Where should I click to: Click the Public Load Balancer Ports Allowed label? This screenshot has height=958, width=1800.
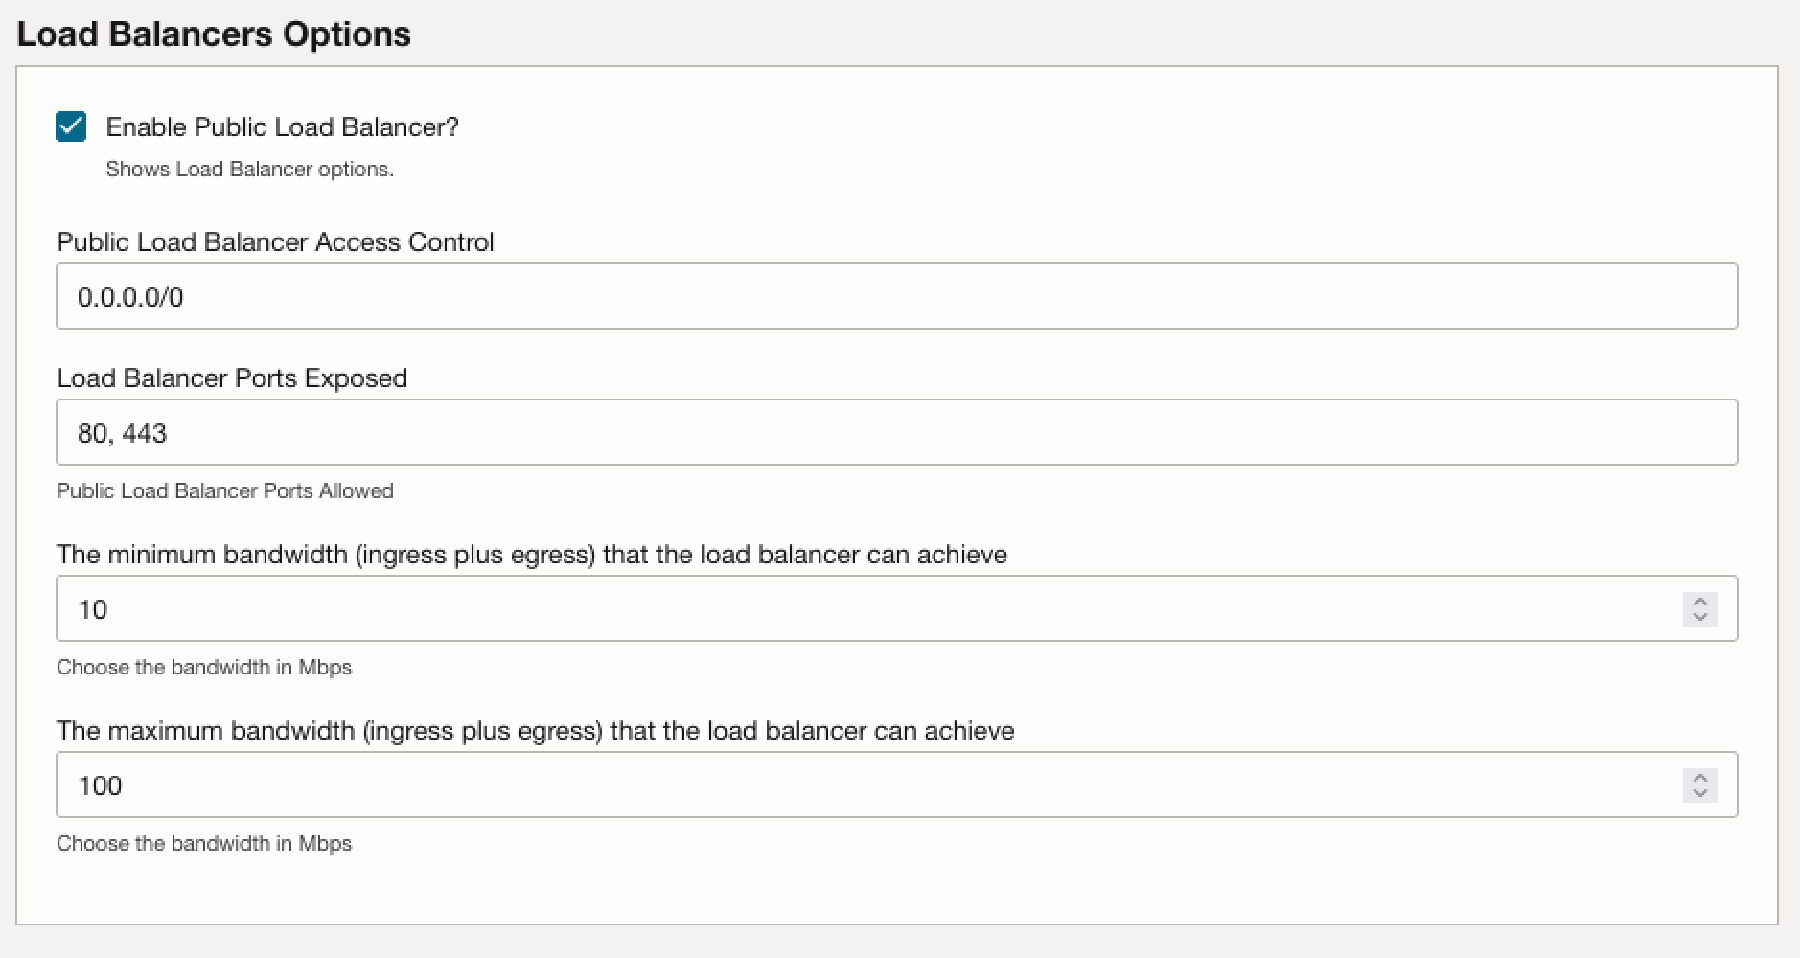tap(225, 490)
